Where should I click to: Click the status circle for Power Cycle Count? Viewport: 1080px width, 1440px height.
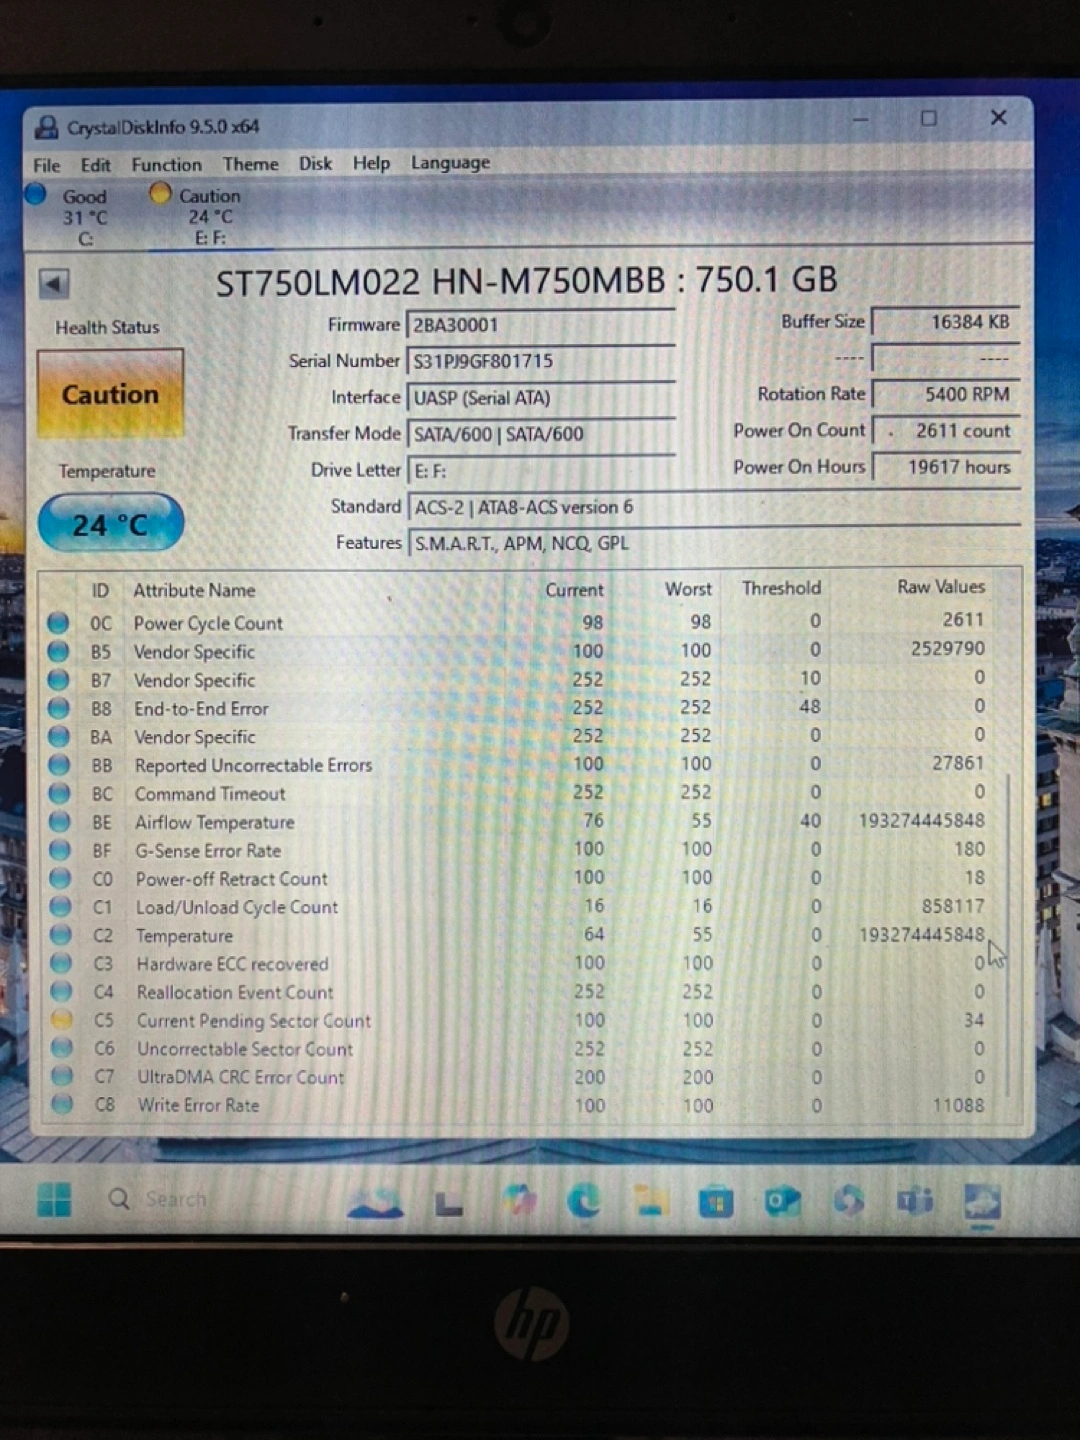58,623
